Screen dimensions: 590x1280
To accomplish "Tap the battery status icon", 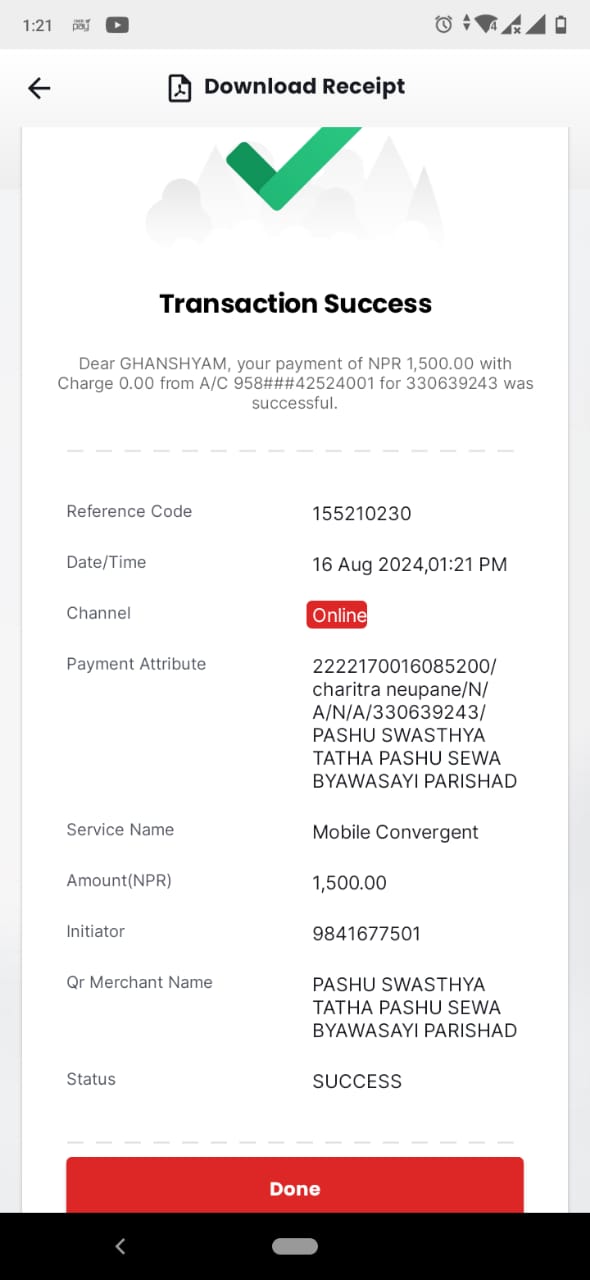I will (x=561, y=25).
